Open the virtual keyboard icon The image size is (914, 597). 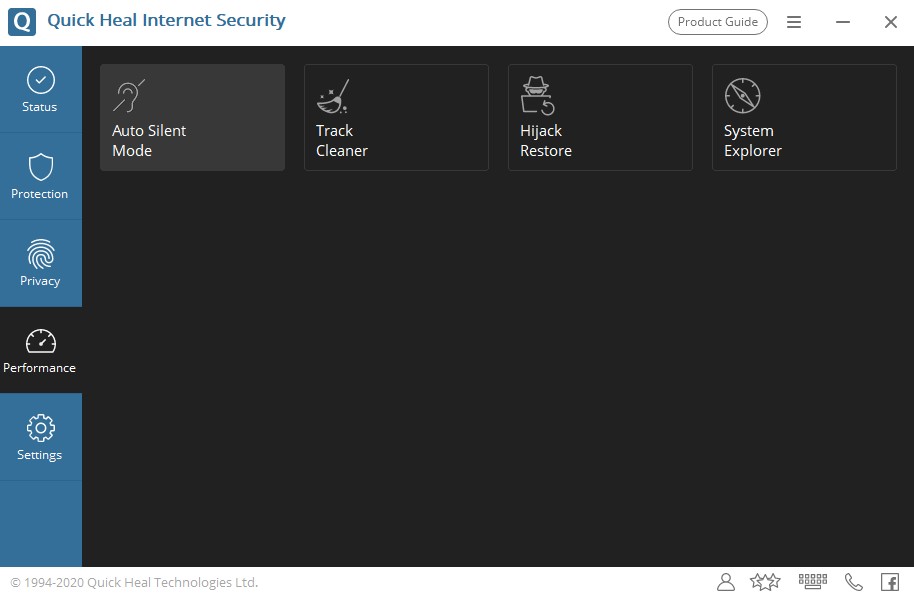812,581
